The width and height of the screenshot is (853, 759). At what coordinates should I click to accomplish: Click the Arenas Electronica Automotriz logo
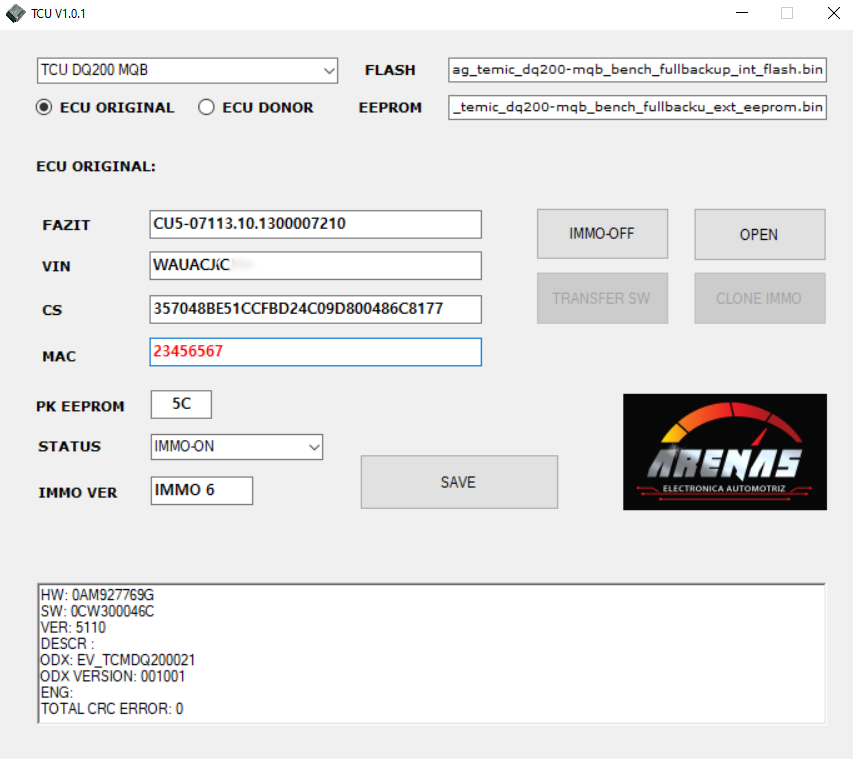point(724,452)
